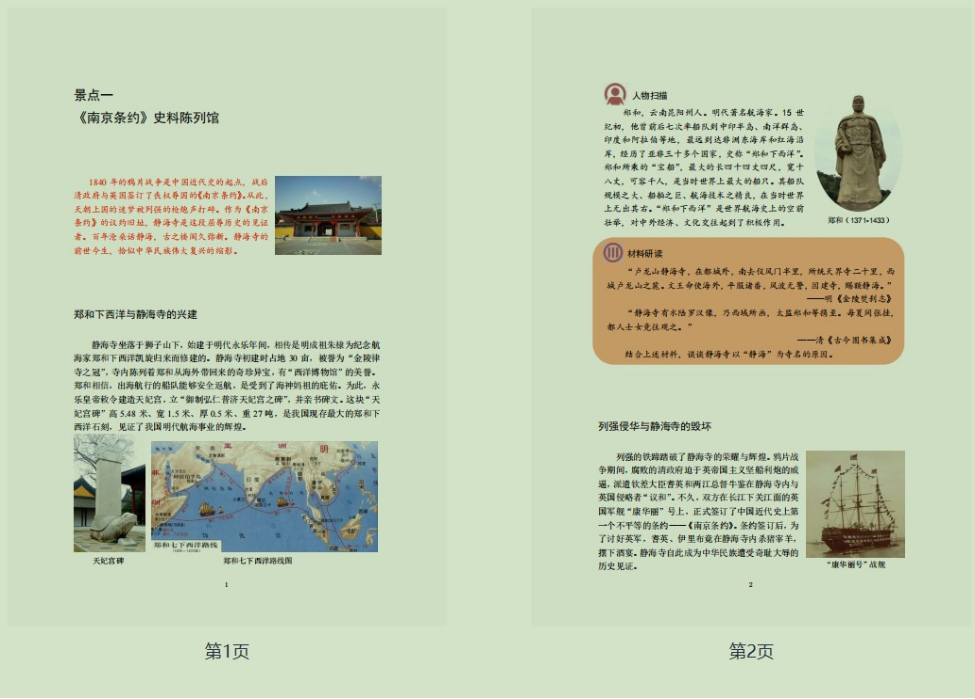
Task: Click the 人物扫描 person icon
Action: 615,94
